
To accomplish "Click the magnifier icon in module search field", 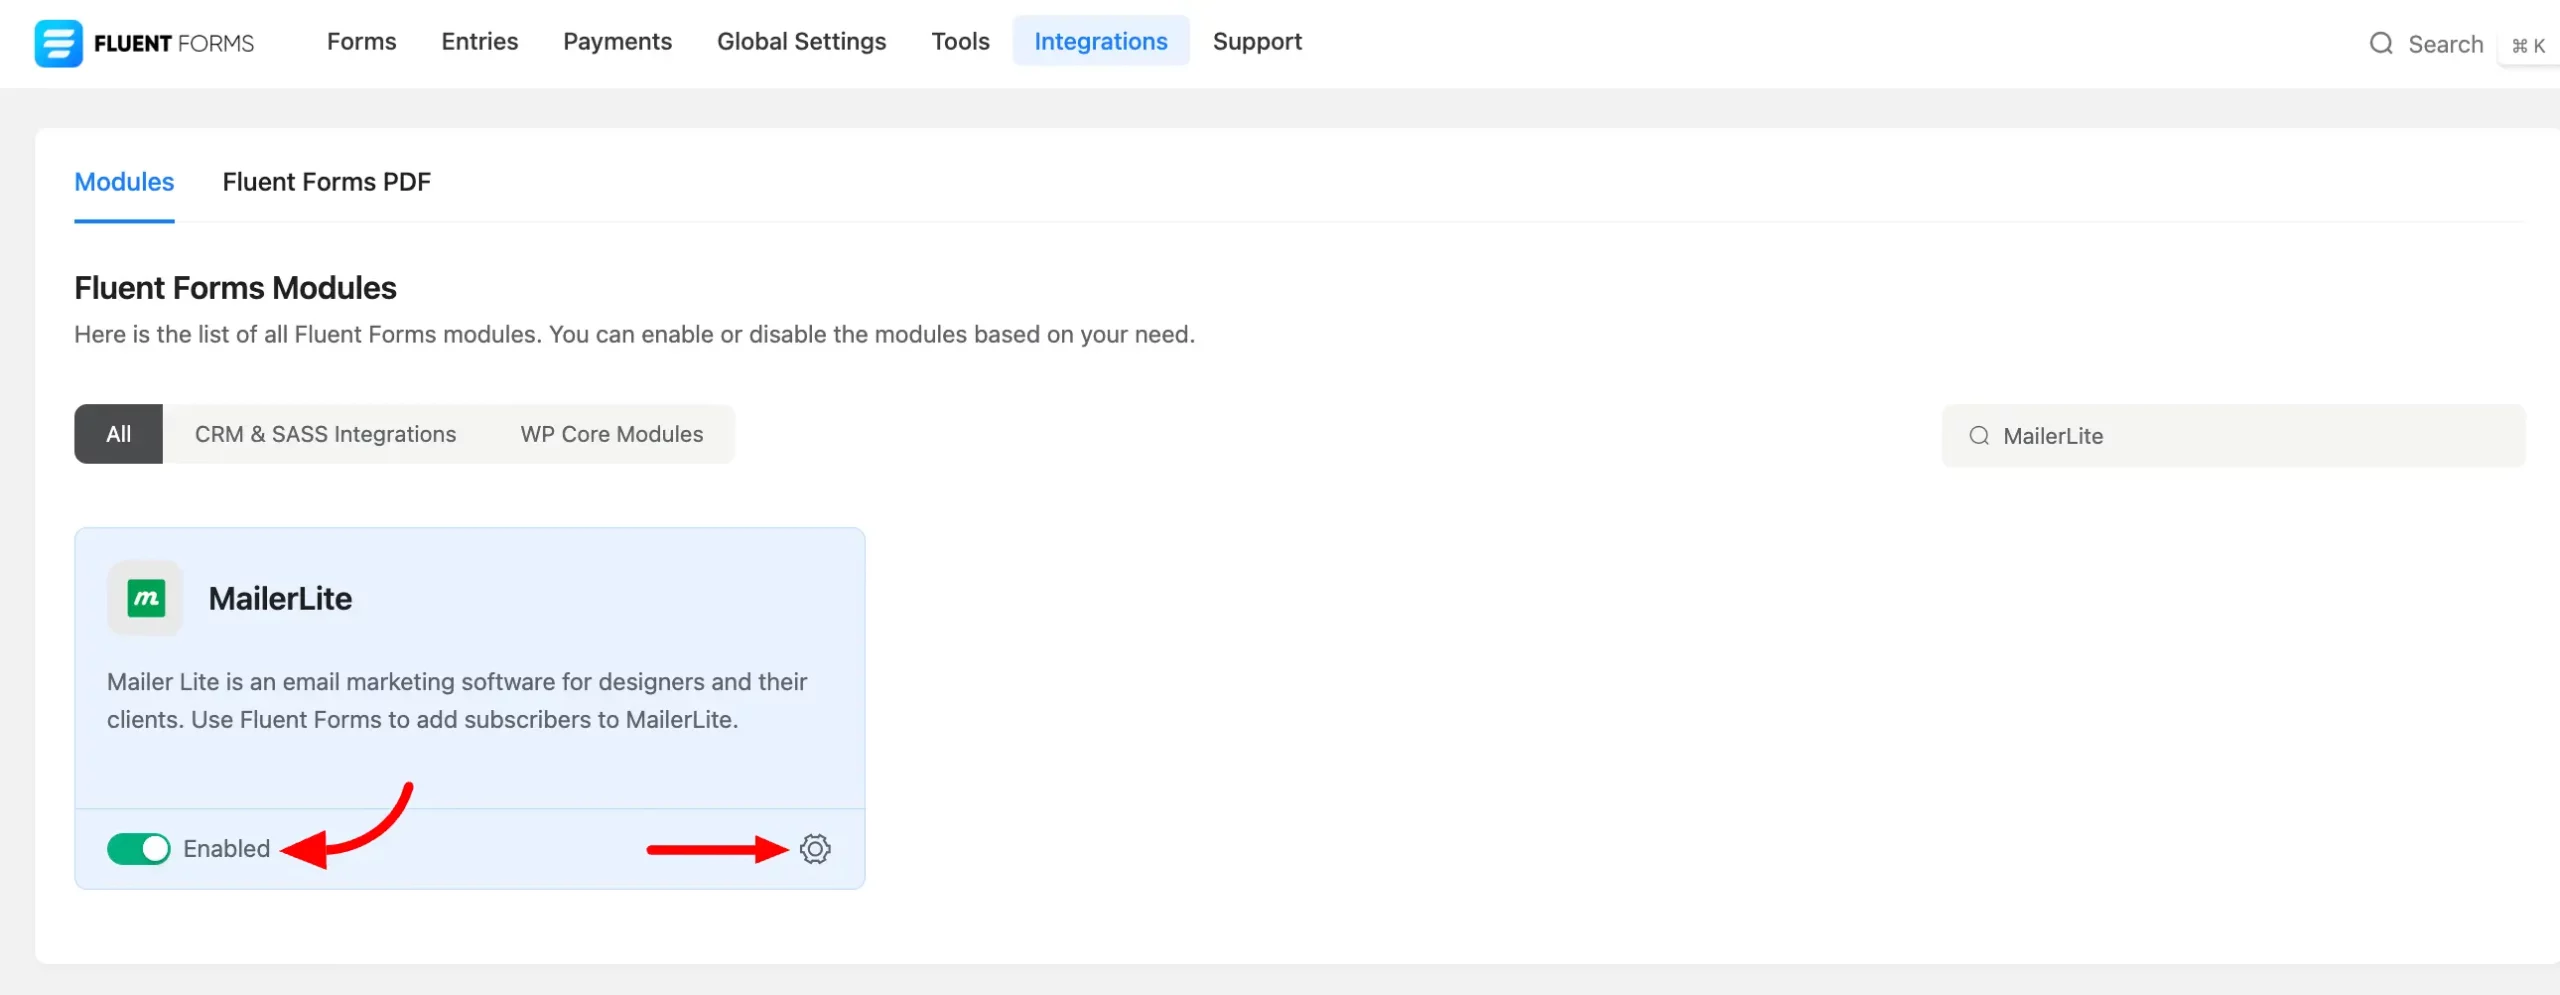I will click(x=1978, y=436).
